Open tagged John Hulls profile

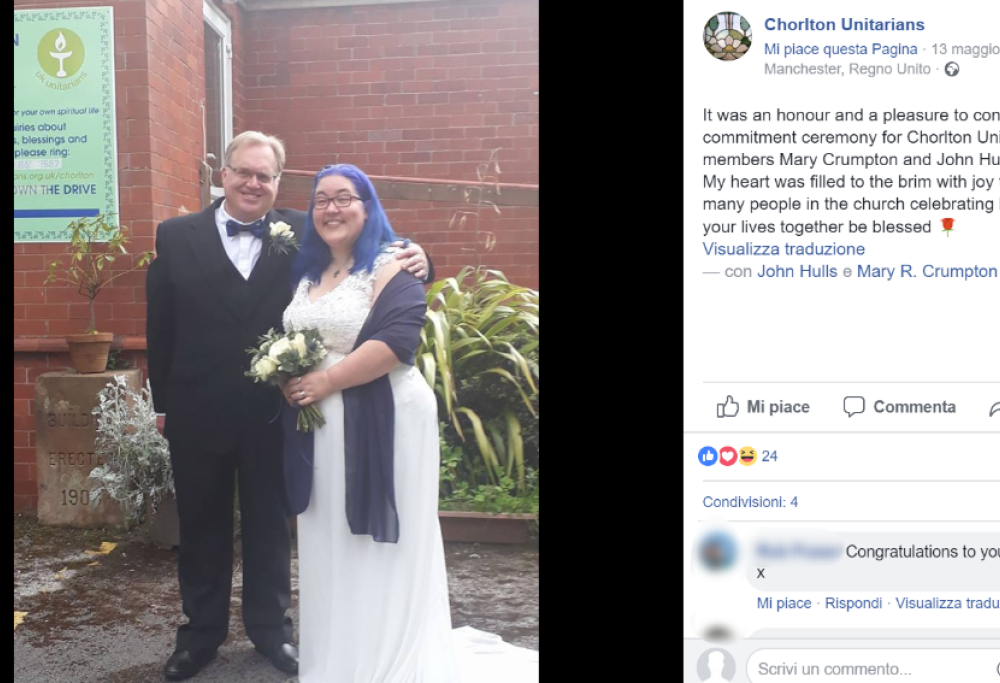(x=797, y=271)
